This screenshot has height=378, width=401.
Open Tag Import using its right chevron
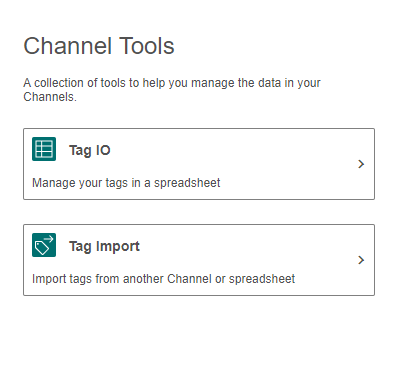(x=361, y=260)
